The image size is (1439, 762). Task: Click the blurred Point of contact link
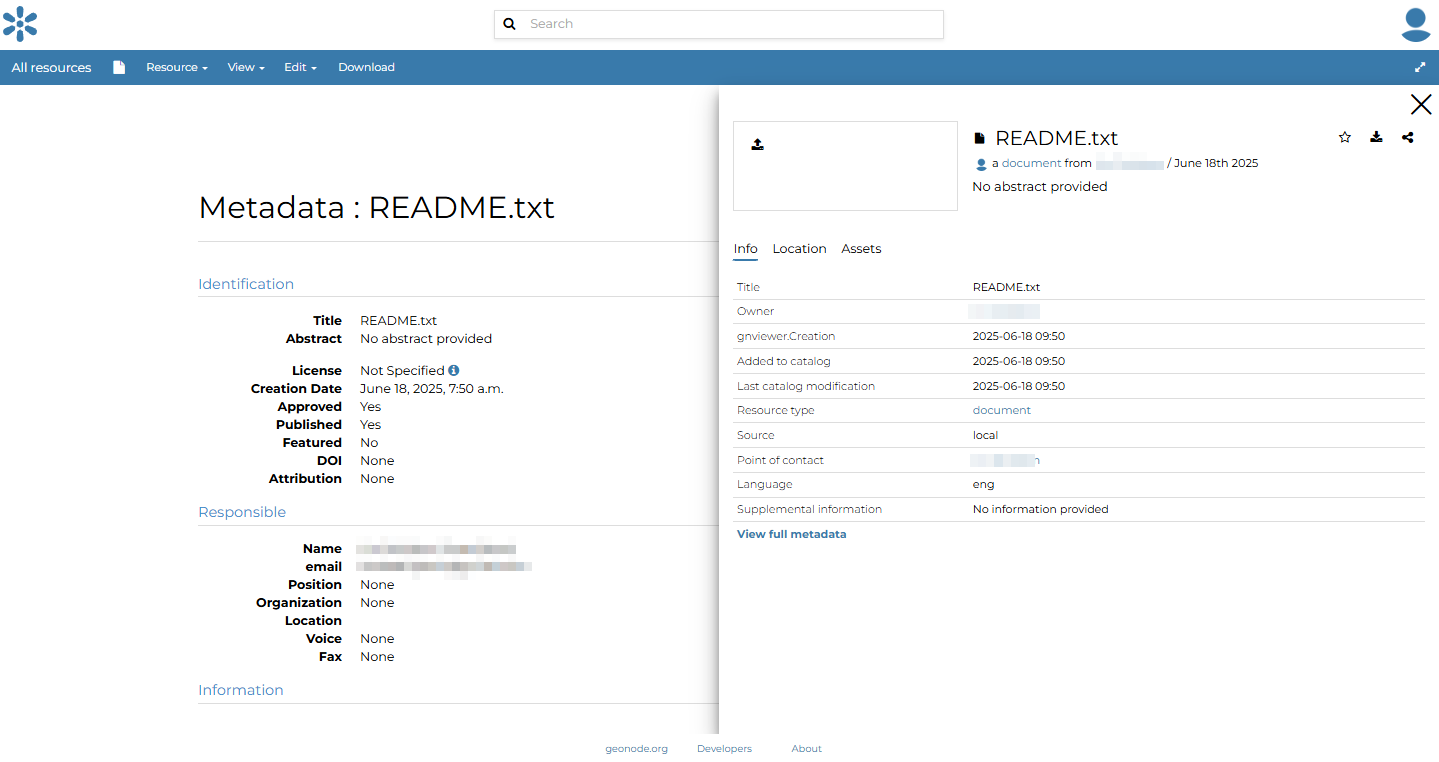1006,461
